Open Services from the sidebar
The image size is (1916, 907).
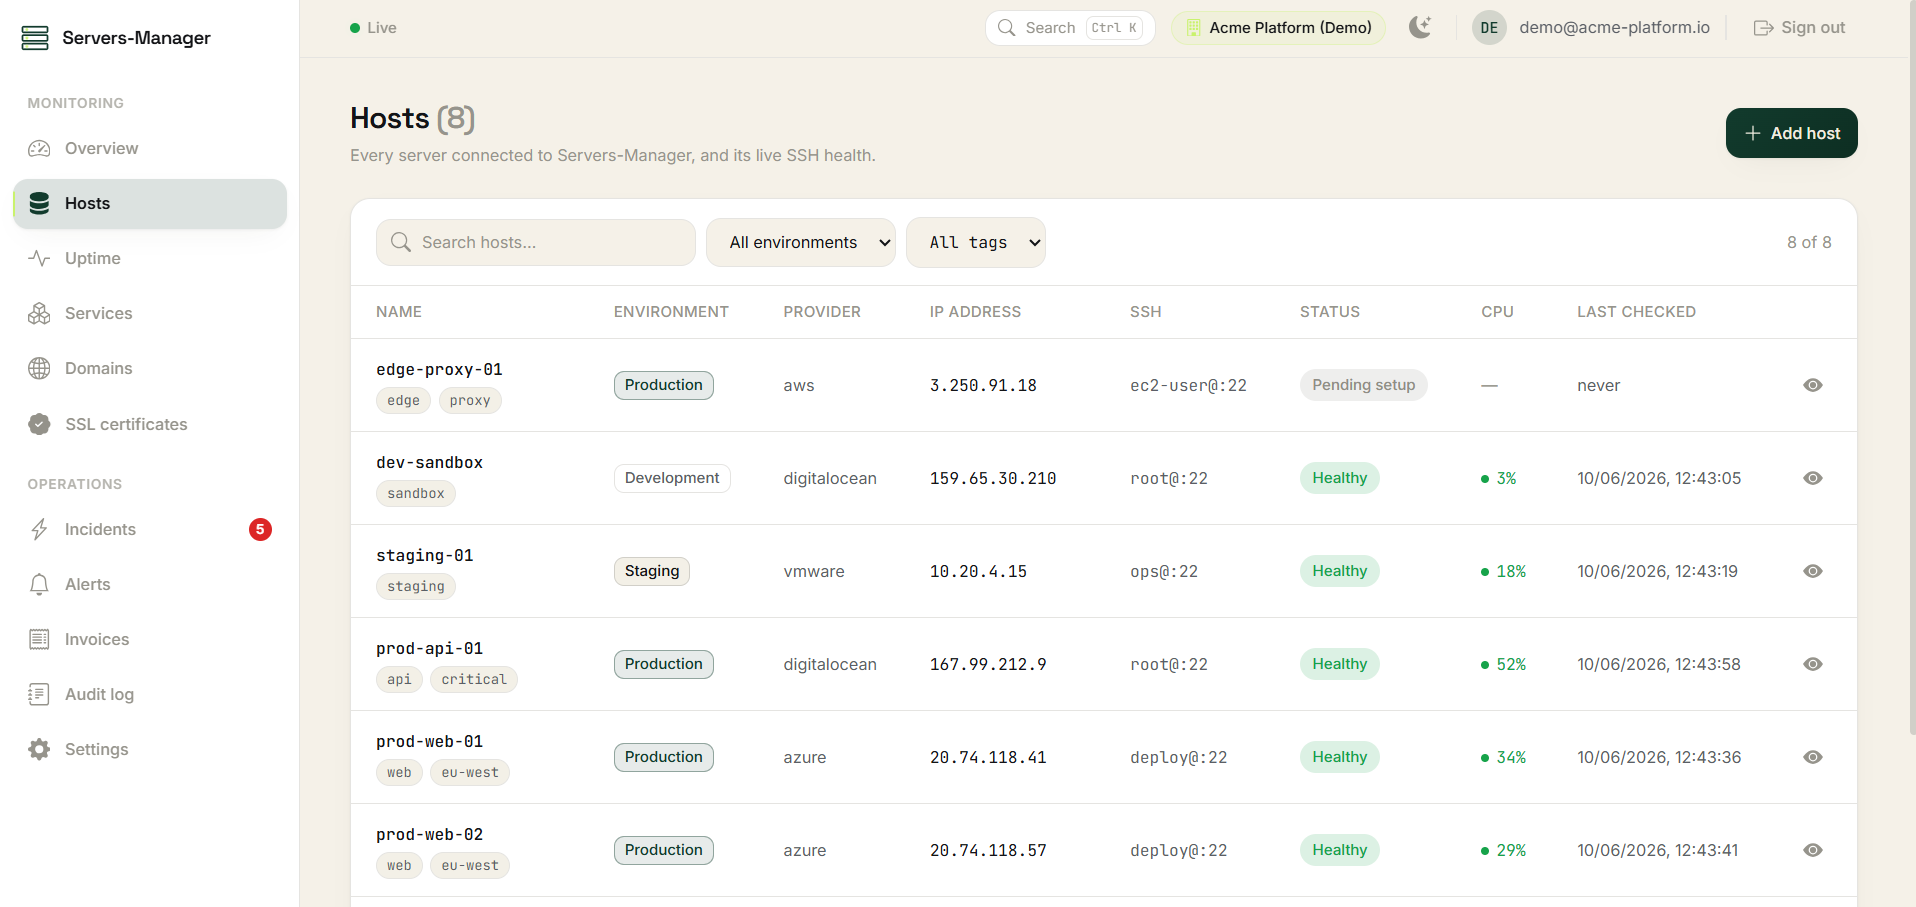pos(150,313)
